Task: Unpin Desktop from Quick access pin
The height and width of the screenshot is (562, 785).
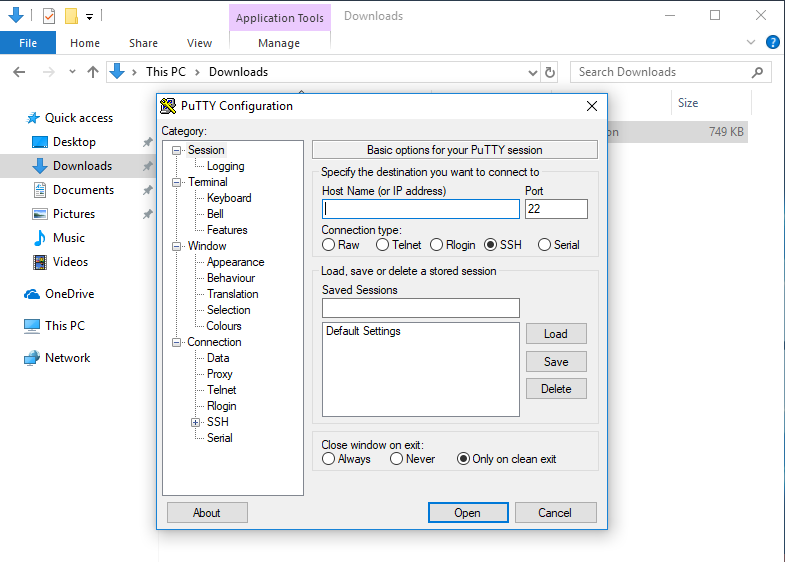Action: (147, 142)
